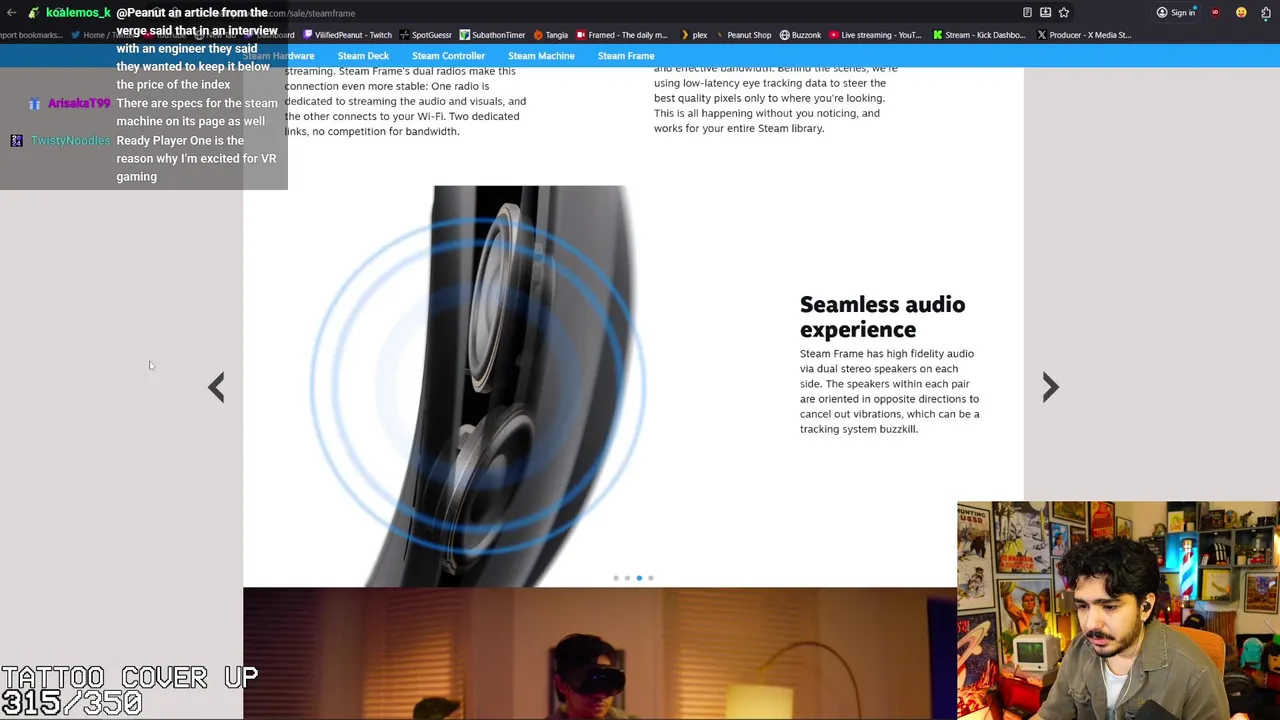Image resolution: width=1280 pixels, height=720 pixels.
Task: Open the Live streaming - YouTube bookmark
Action: (x=875, y=35)
